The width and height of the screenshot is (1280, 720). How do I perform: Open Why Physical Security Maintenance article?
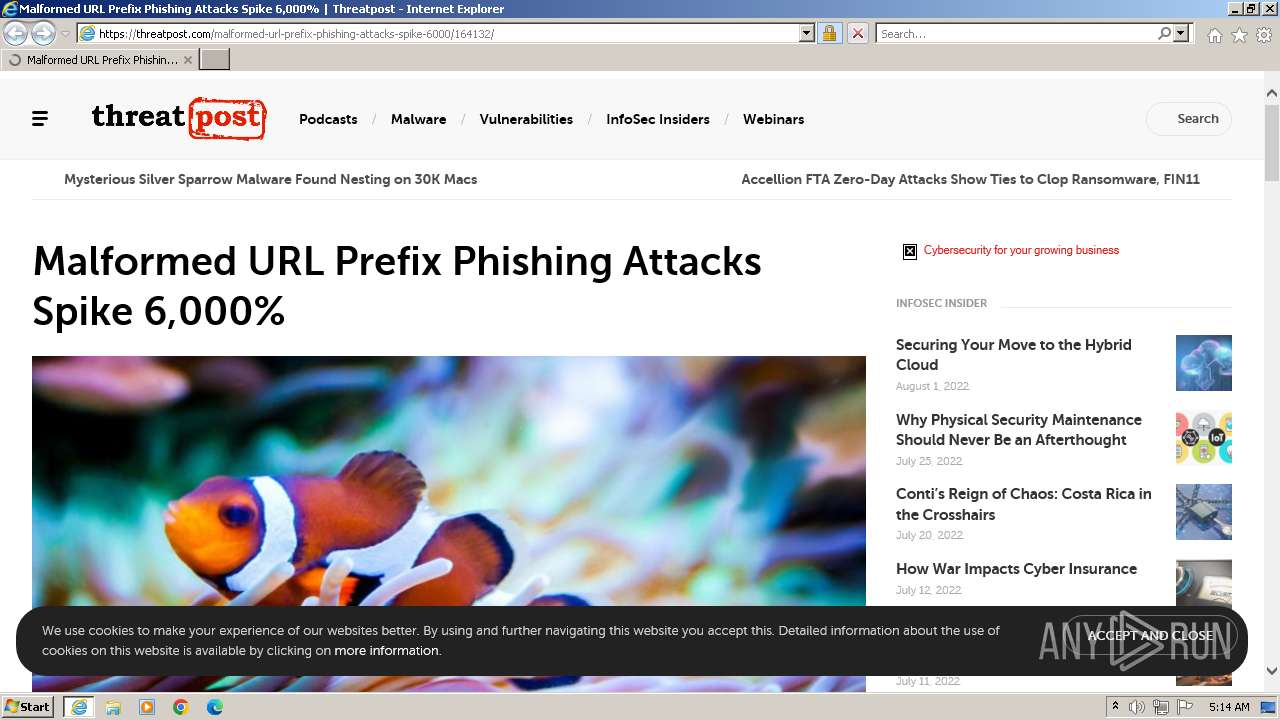click(x=1018, y=430)
